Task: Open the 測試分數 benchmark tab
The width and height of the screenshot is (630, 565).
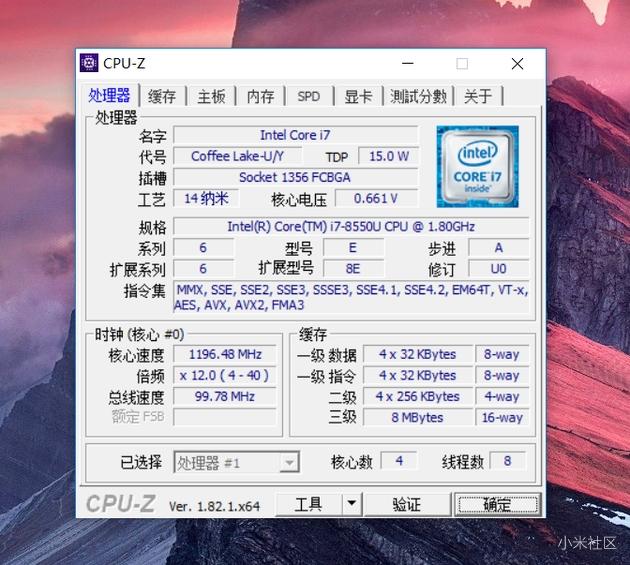Action: [419, 96]
